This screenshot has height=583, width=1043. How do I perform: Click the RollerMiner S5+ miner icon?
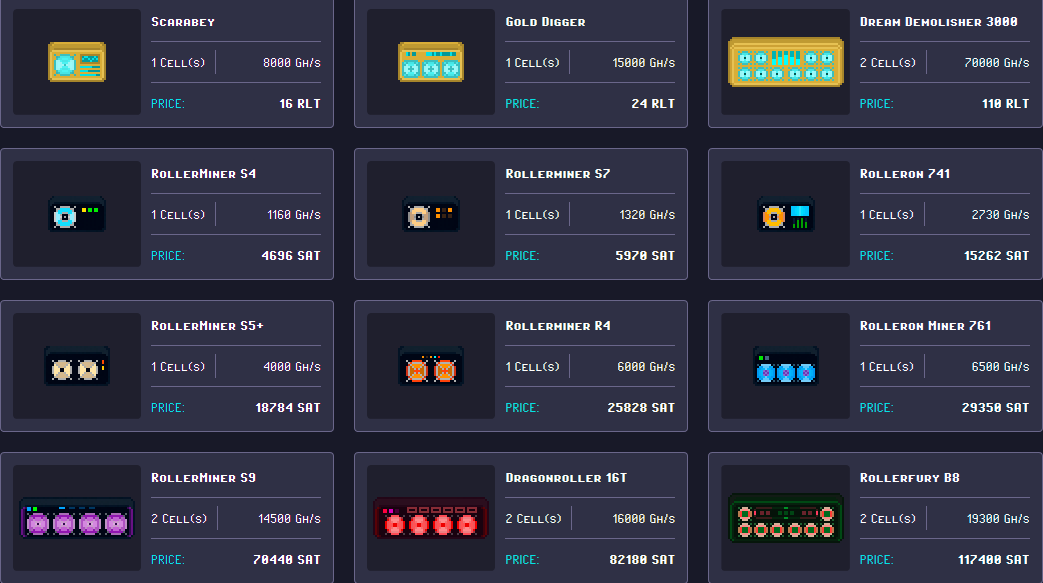(77, 366)
